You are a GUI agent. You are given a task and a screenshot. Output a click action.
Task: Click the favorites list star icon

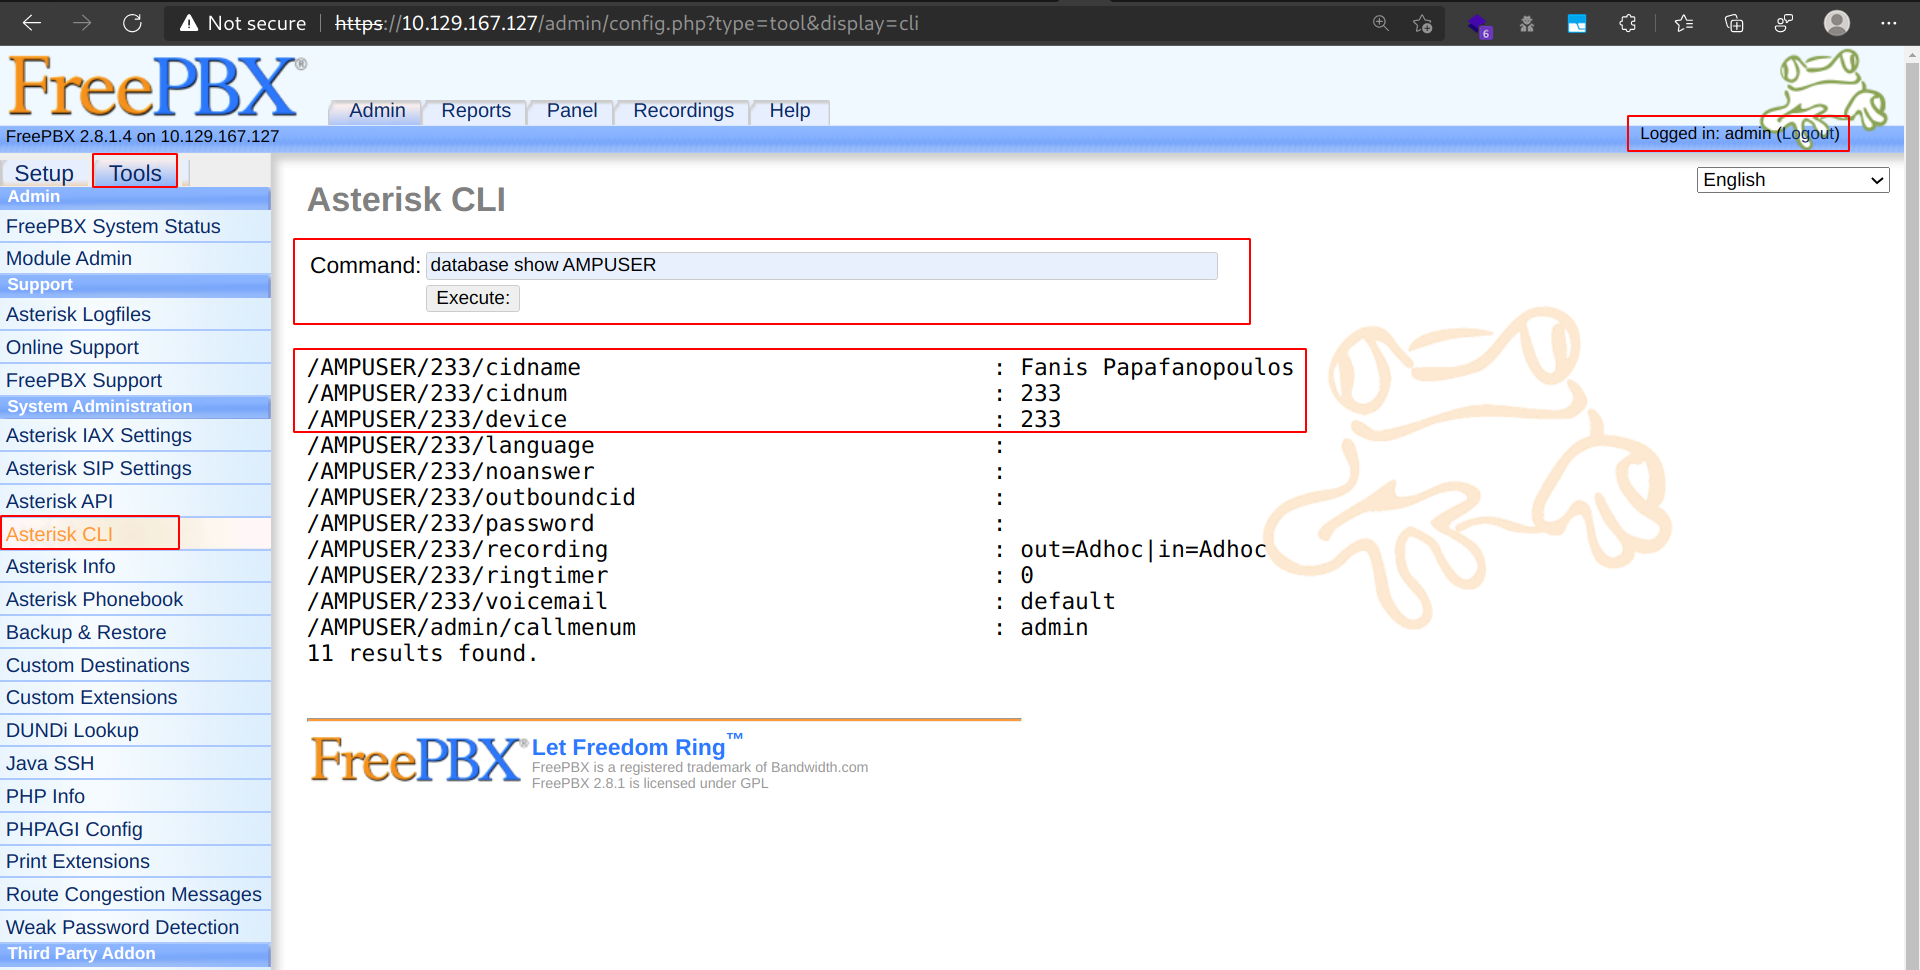click(x=1683, y=22)
